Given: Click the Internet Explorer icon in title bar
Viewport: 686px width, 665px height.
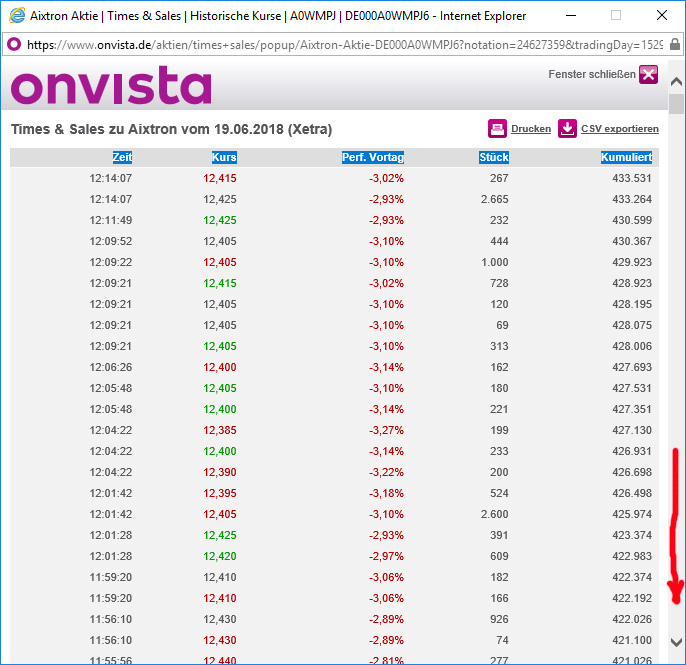Looking at the screenshot, I should 17,15.
